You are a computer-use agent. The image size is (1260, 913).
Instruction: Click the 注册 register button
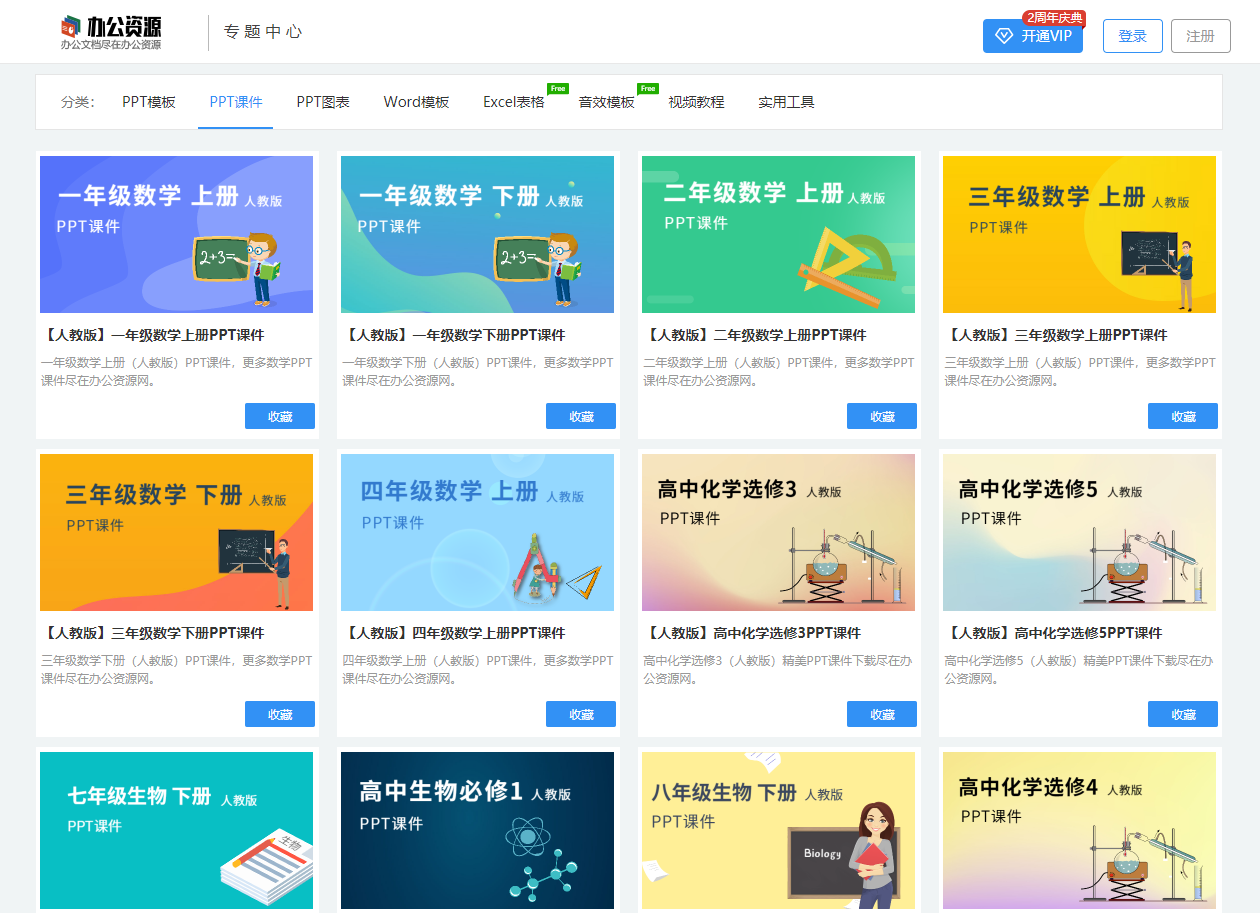[x=1200, y=35]
